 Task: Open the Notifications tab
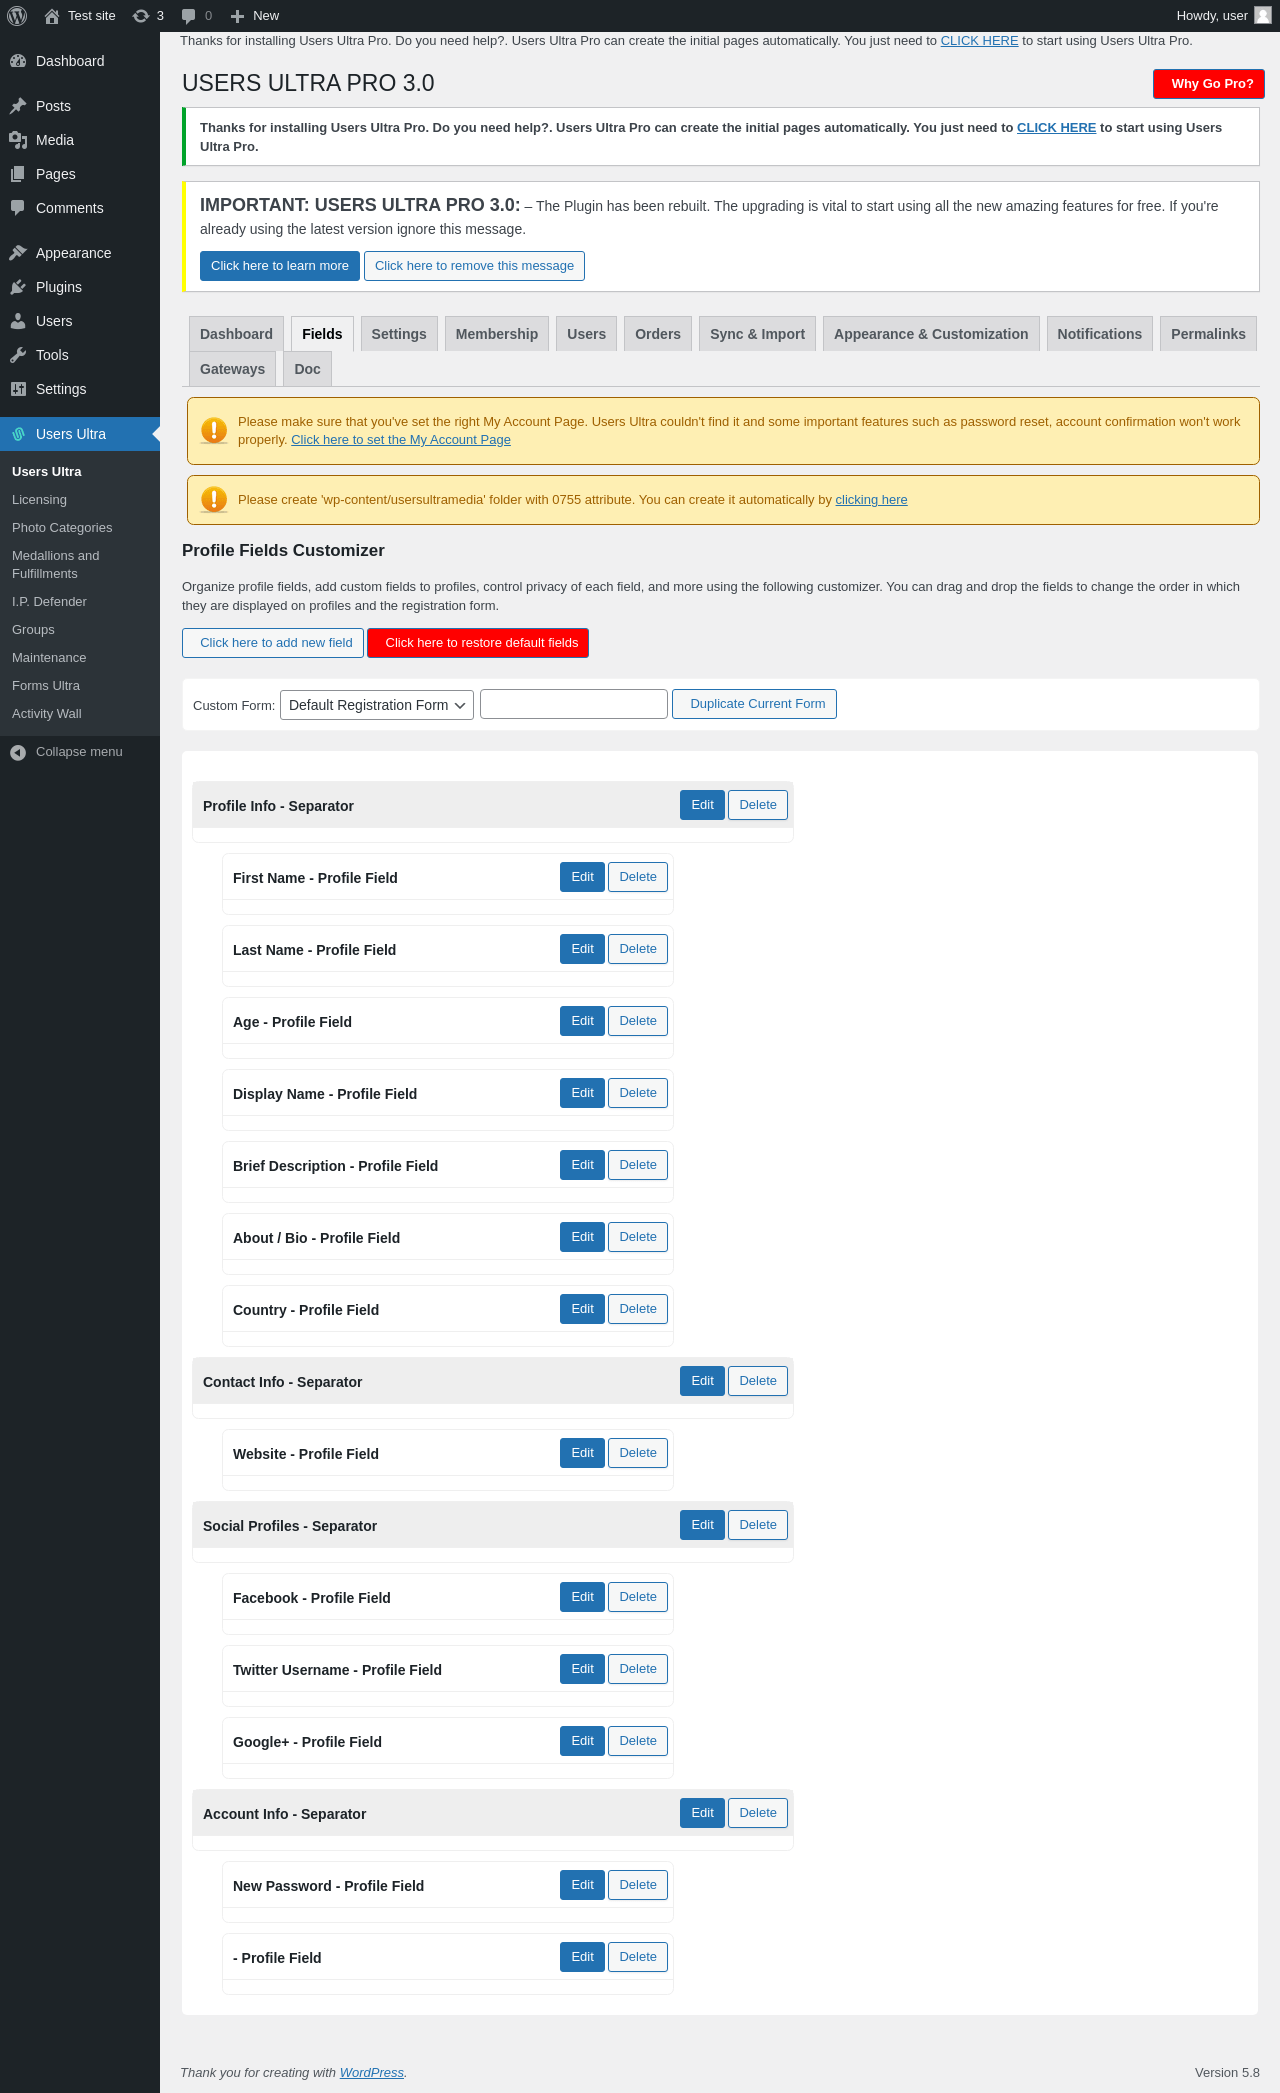(1099, 334)
